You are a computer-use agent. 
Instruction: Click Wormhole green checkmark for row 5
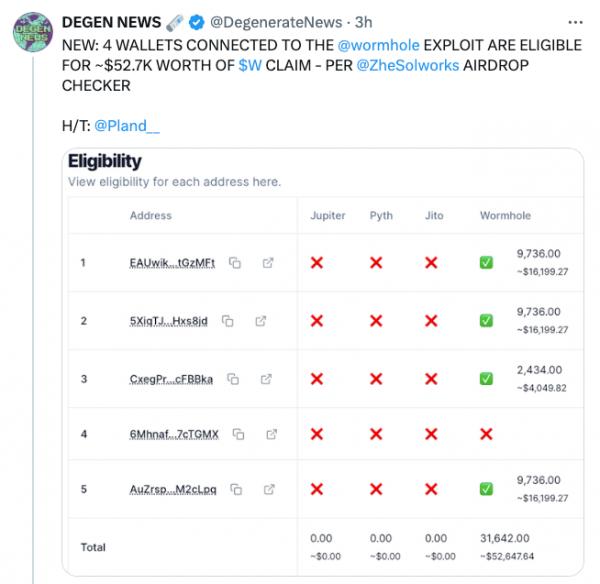point(486,490)
